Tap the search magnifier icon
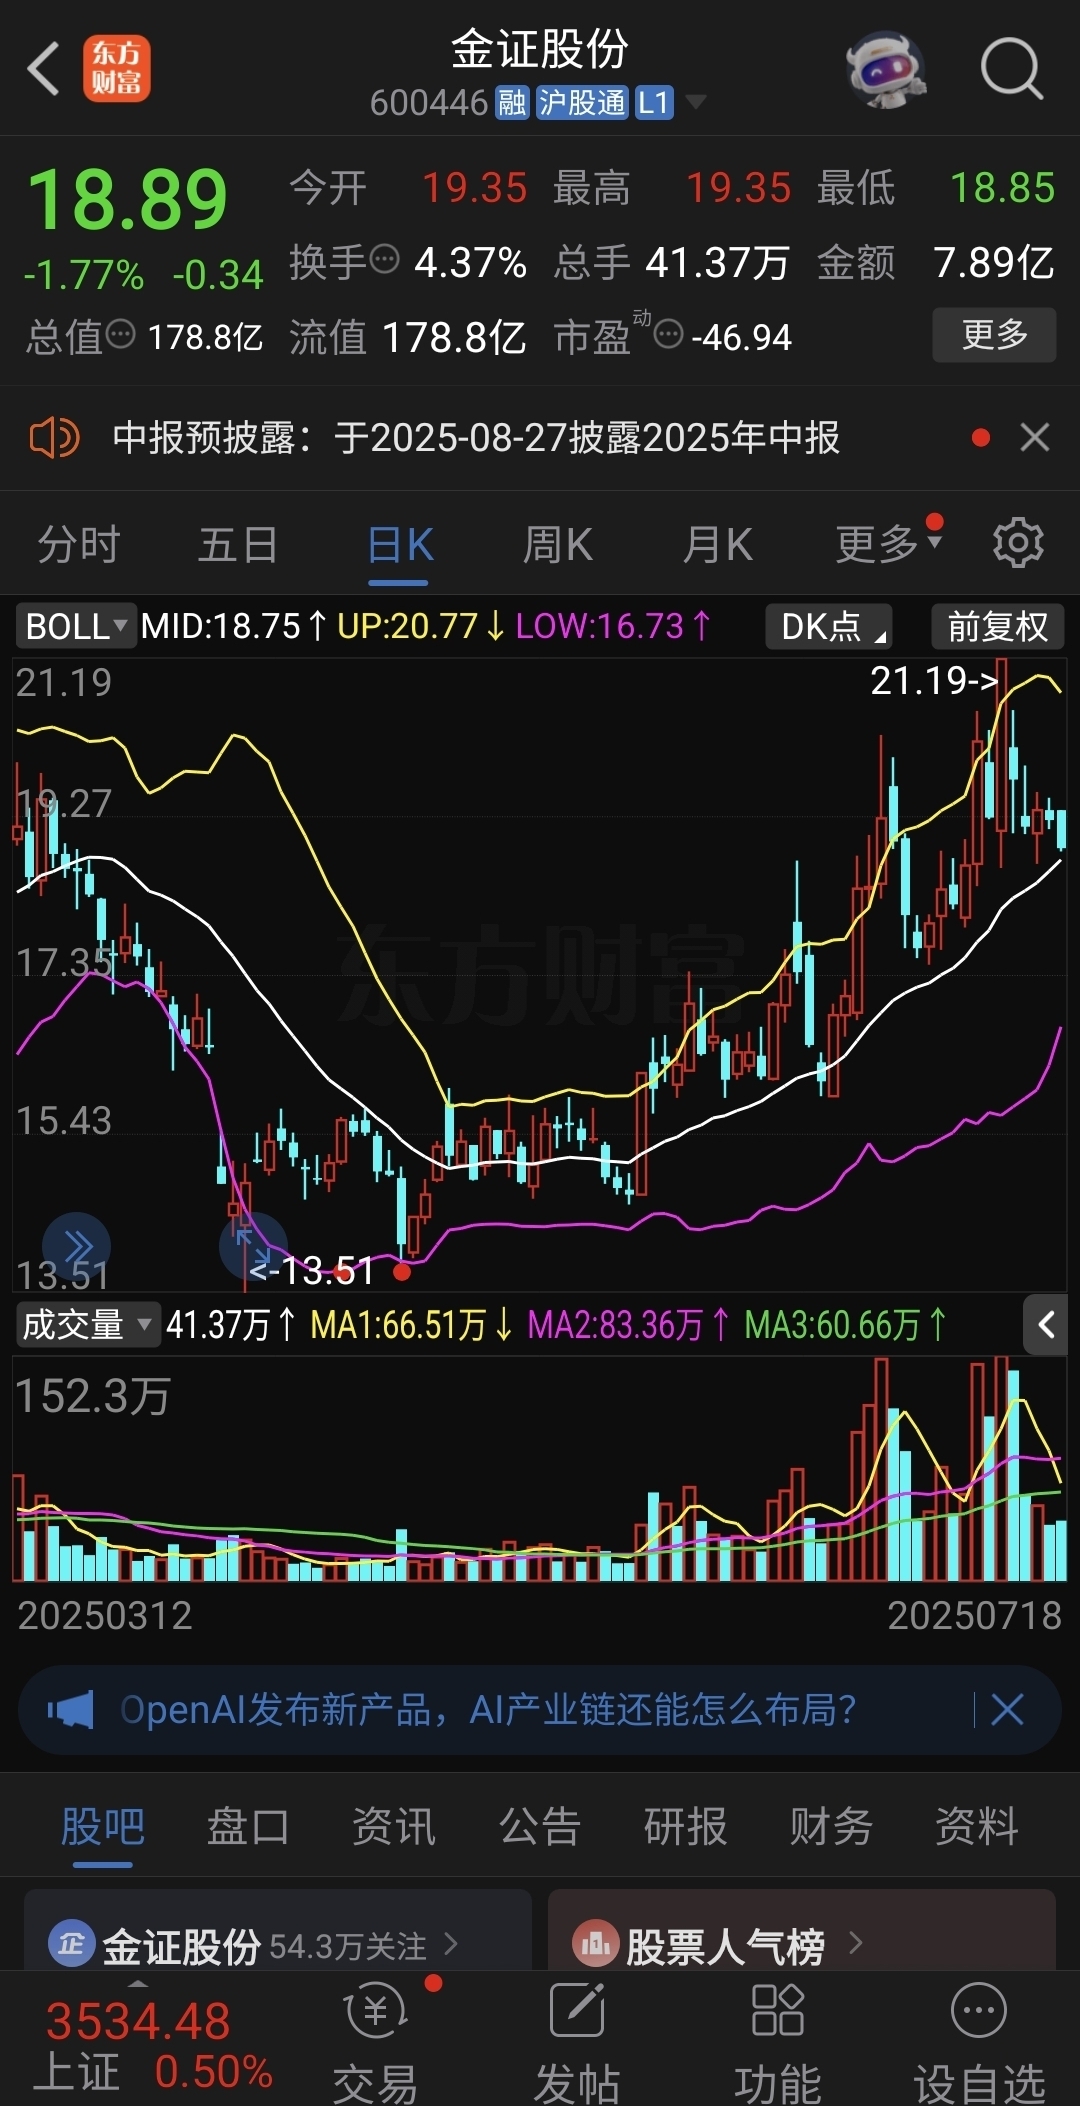This screenshot has width=1080, height=2106. 1012,70
